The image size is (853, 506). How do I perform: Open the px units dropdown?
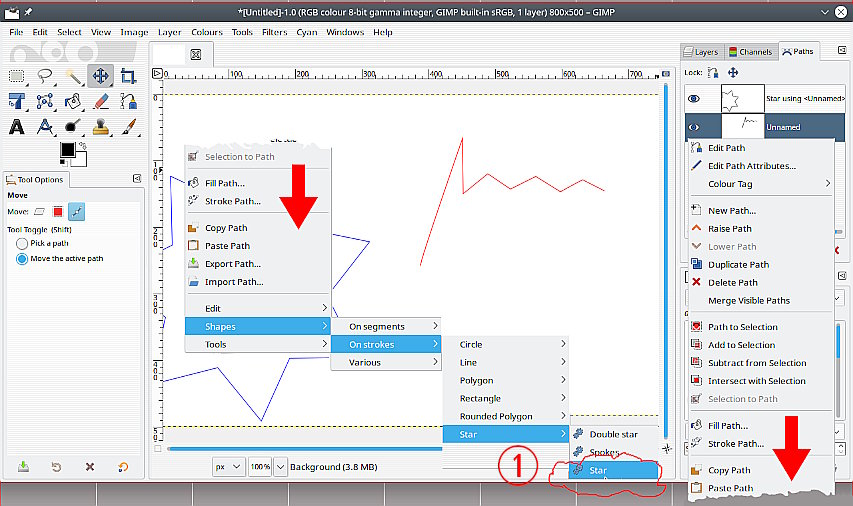coord(227,467)
